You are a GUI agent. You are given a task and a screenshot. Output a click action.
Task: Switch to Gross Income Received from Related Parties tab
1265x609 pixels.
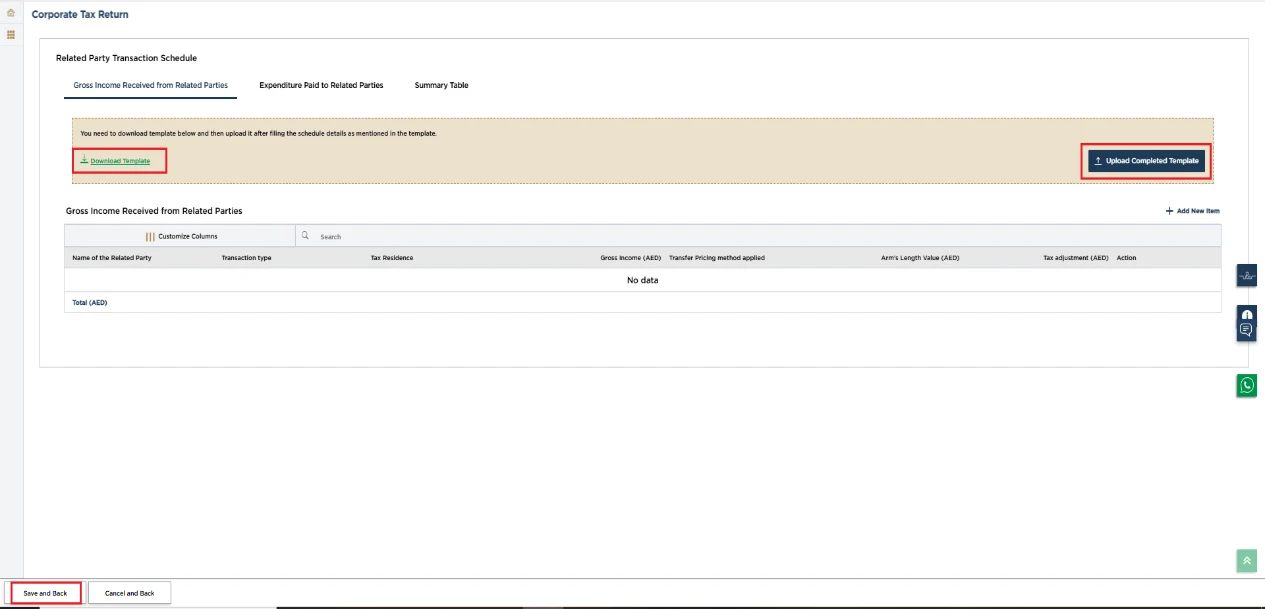pyautogui.click(x=151, y=85)
